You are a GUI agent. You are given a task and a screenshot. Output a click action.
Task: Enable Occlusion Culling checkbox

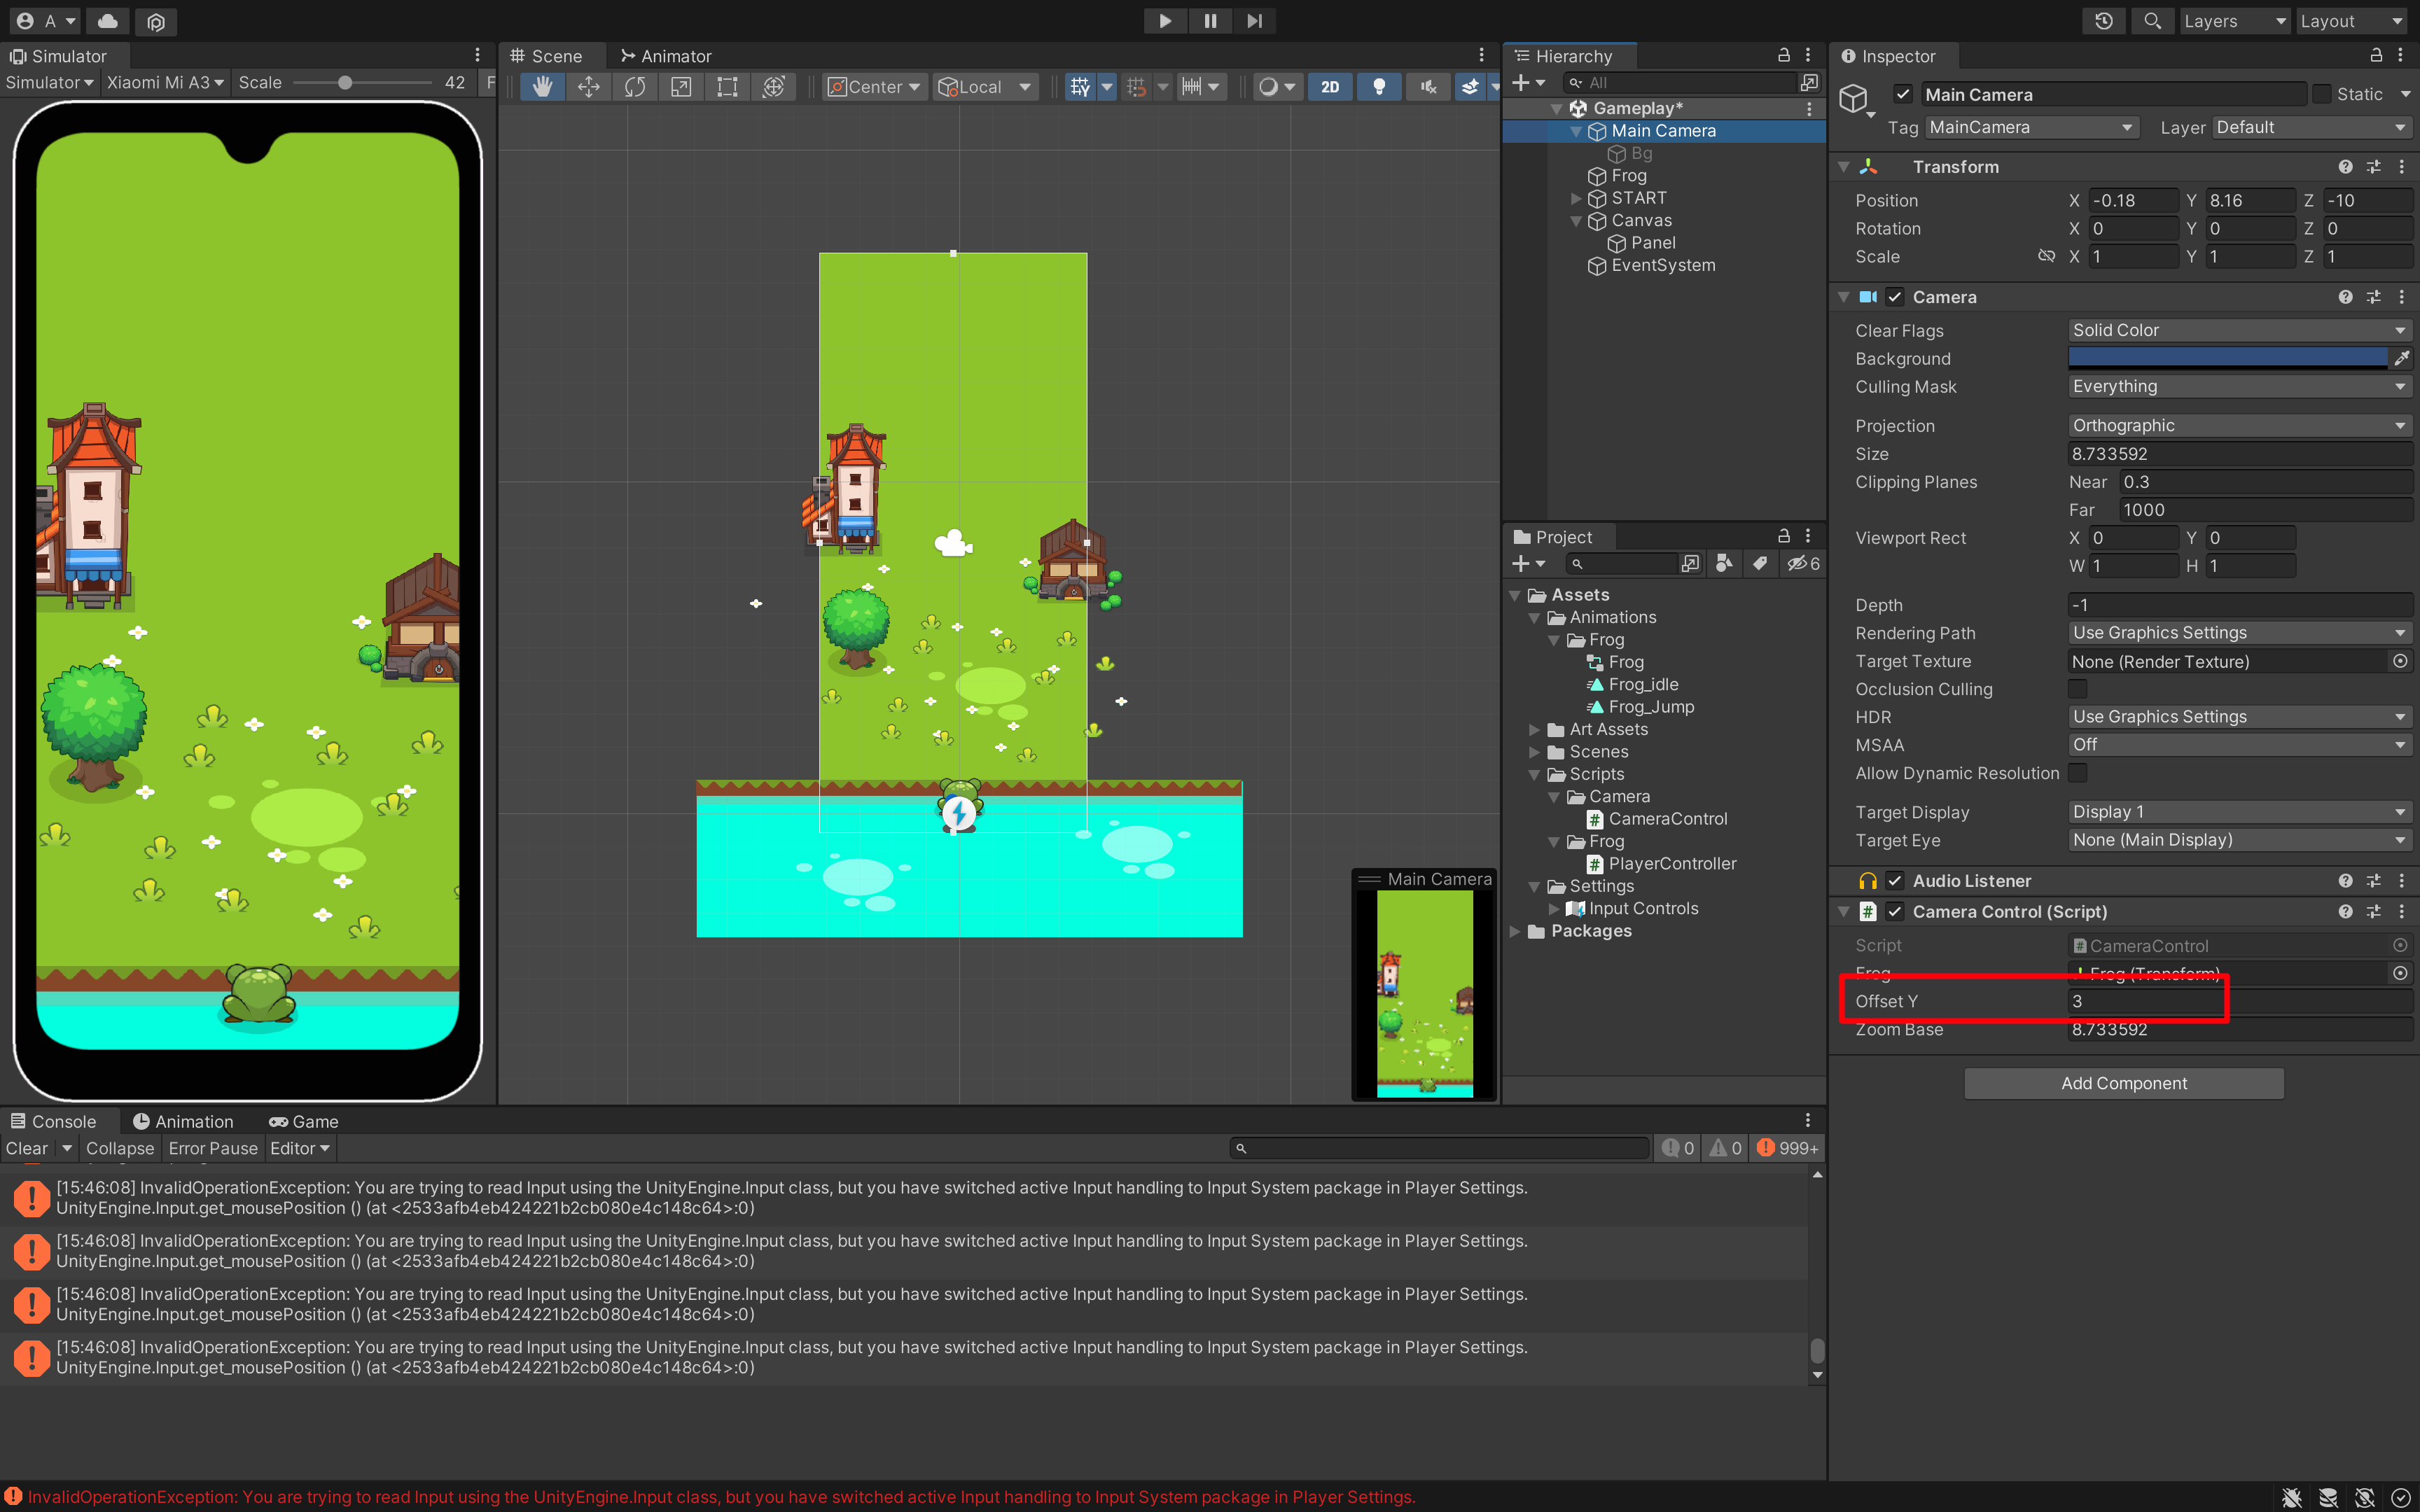coord(2078,689)
